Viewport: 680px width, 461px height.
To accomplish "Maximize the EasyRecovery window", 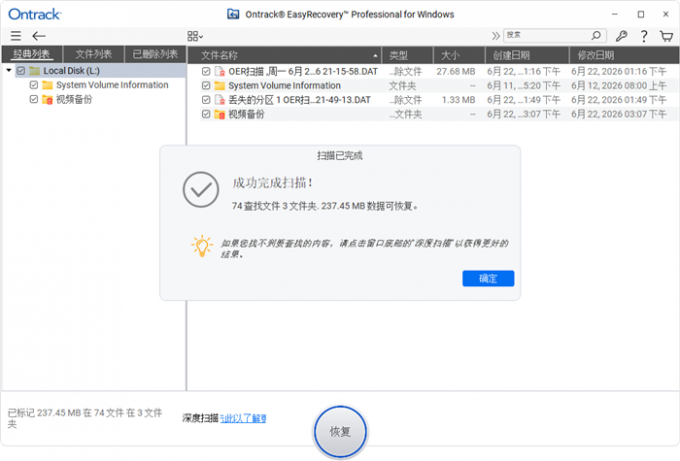I will [x=641, y=14].
